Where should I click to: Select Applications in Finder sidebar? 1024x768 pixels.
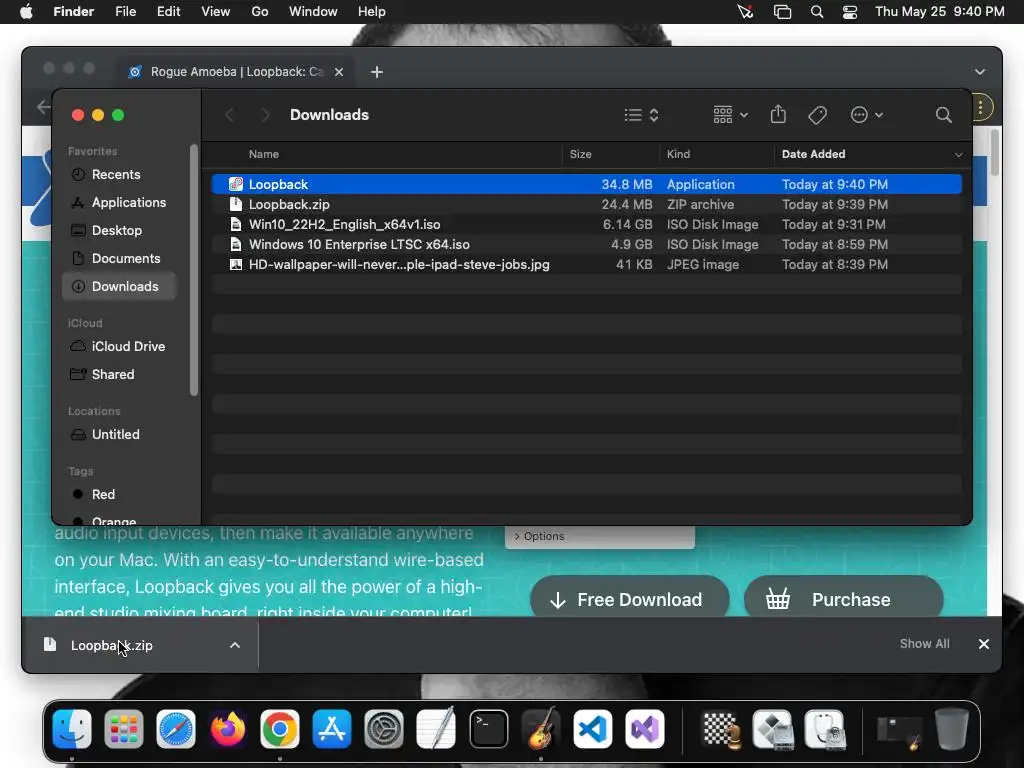pyautogui.click(x=119, y=202)
